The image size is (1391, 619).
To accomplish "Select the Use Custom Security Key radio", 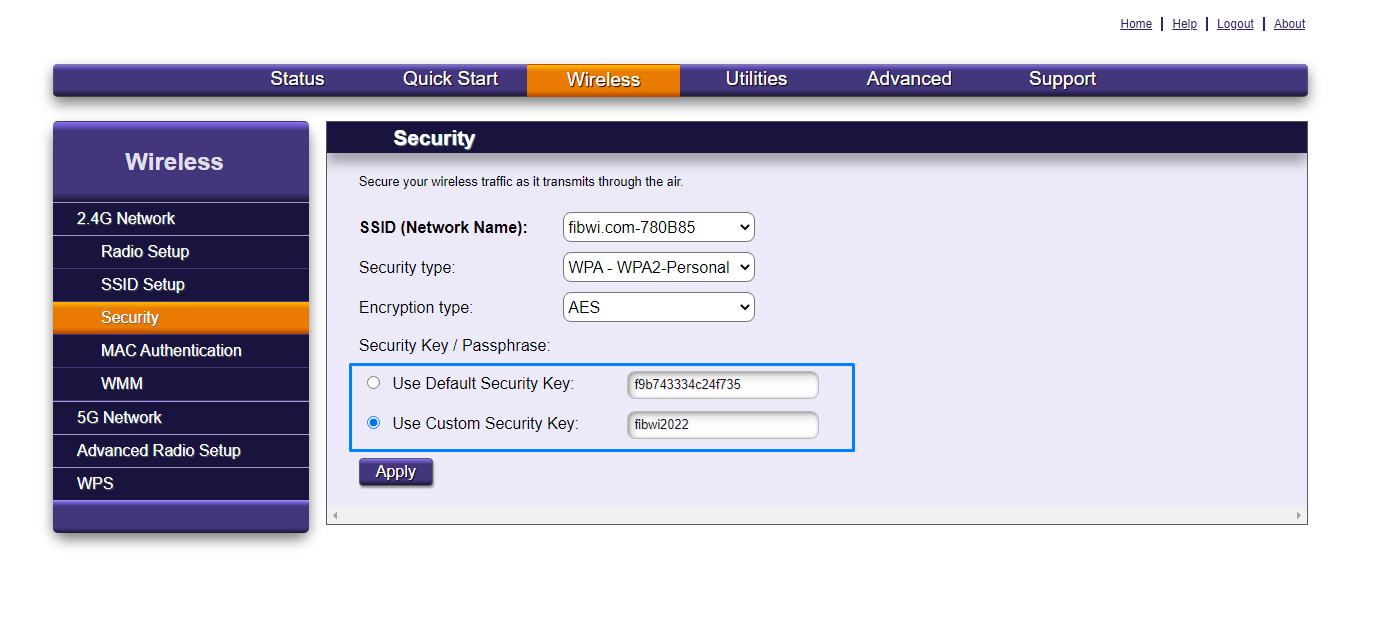I will [x=374, y=423].
